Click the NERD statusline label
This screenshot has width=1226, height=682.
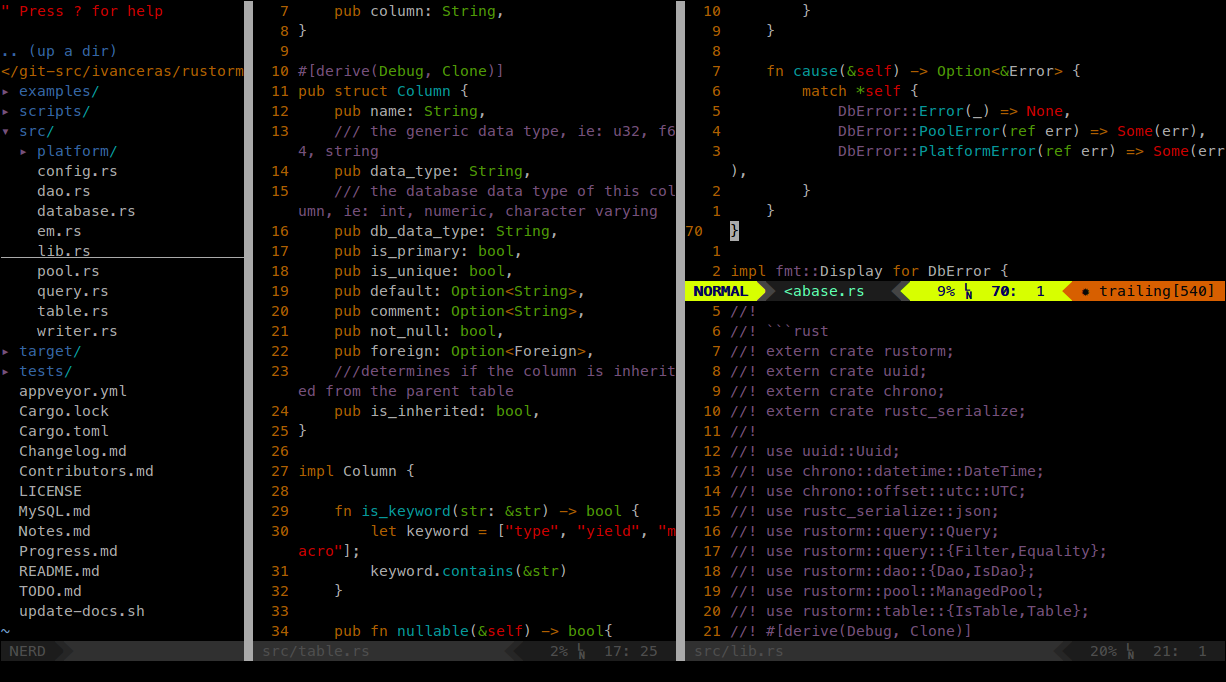tap(28, 651)
